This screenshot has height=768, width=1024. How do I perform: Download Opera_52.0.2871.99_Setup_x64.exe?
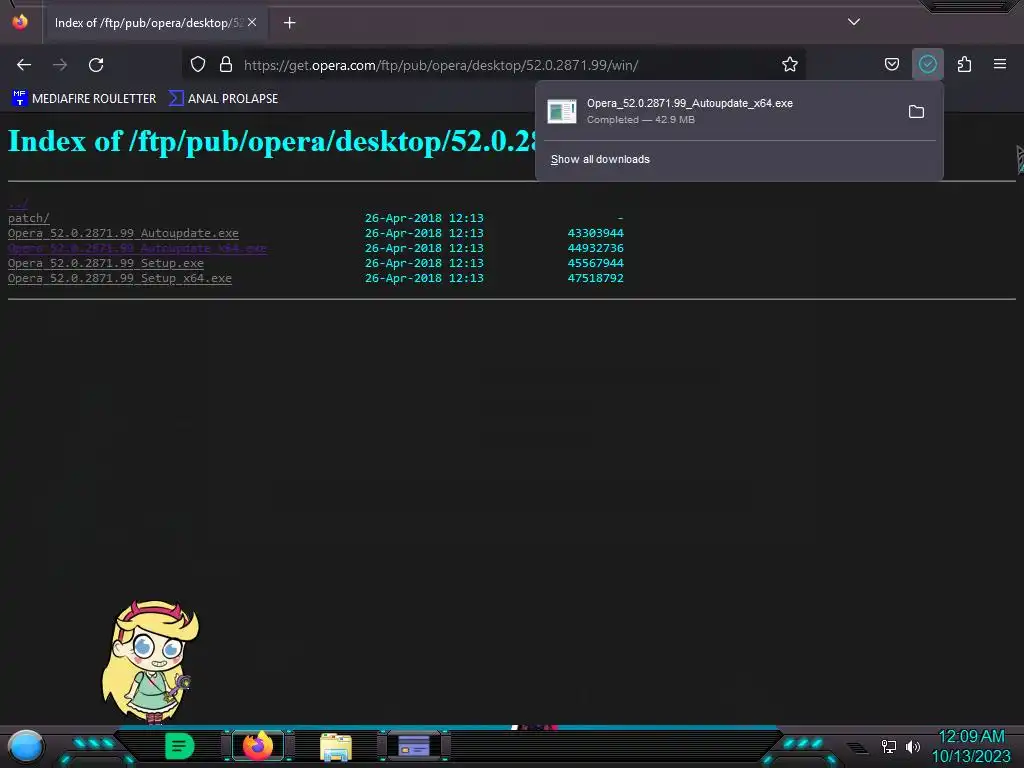pyautogui.click(x=120, y=278)
